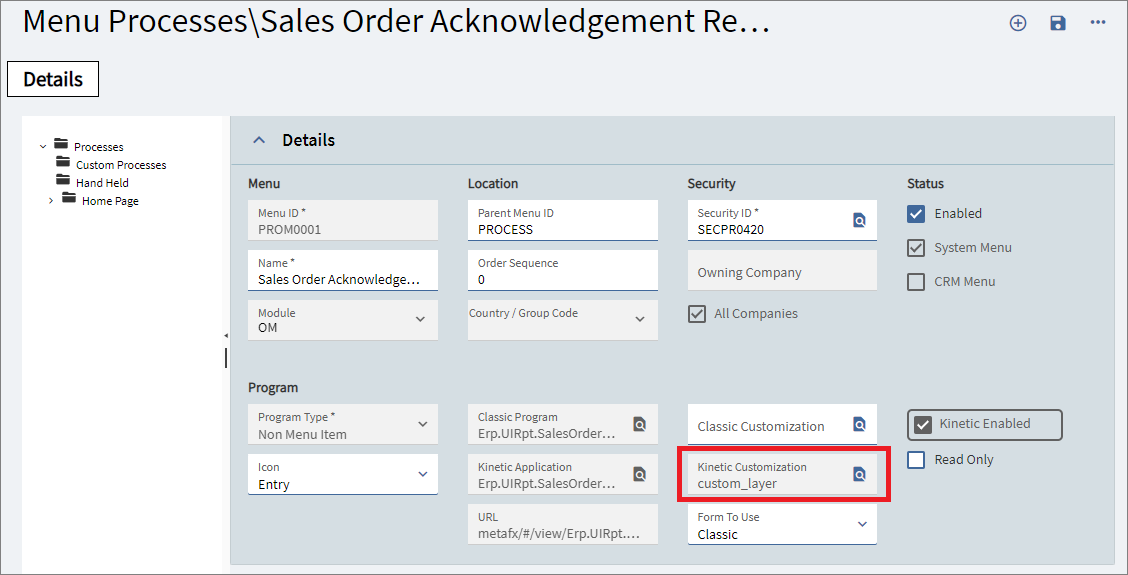Click the Parent Menu ID field
This screenshot has width=1128, height=575.
point(562,229)
